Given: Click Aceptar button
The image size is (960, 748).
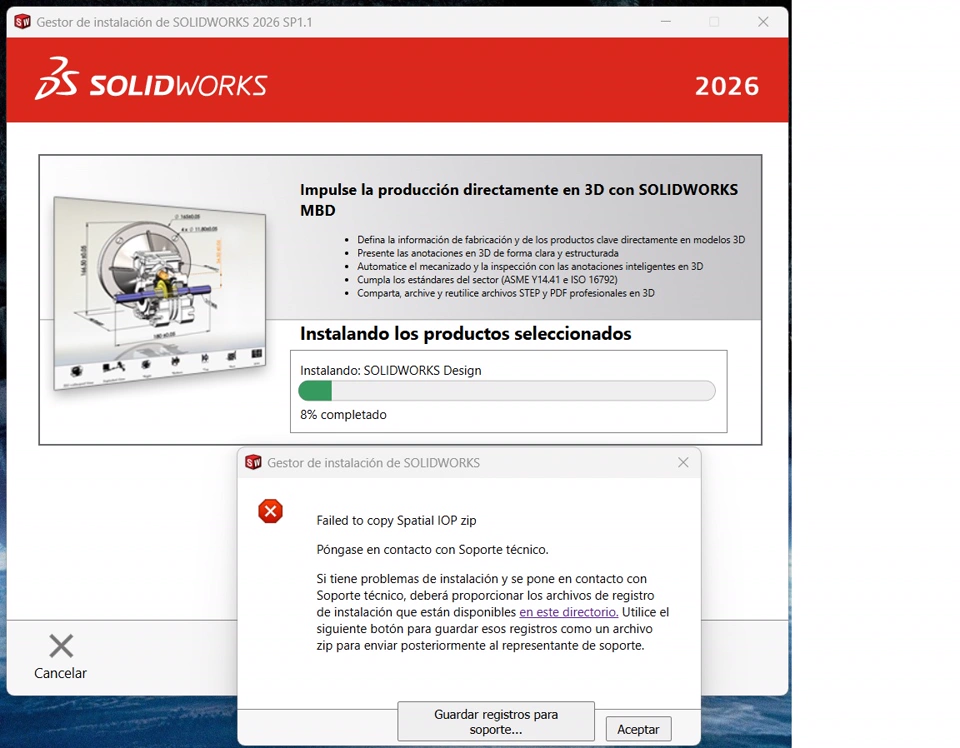Looking at the screenshot, I should click(639, 729).
